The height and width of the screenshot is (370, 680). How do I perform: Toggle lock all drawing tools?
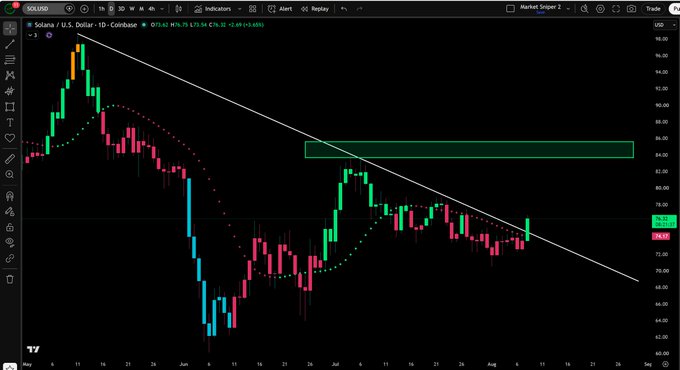(x=10, y=227)
